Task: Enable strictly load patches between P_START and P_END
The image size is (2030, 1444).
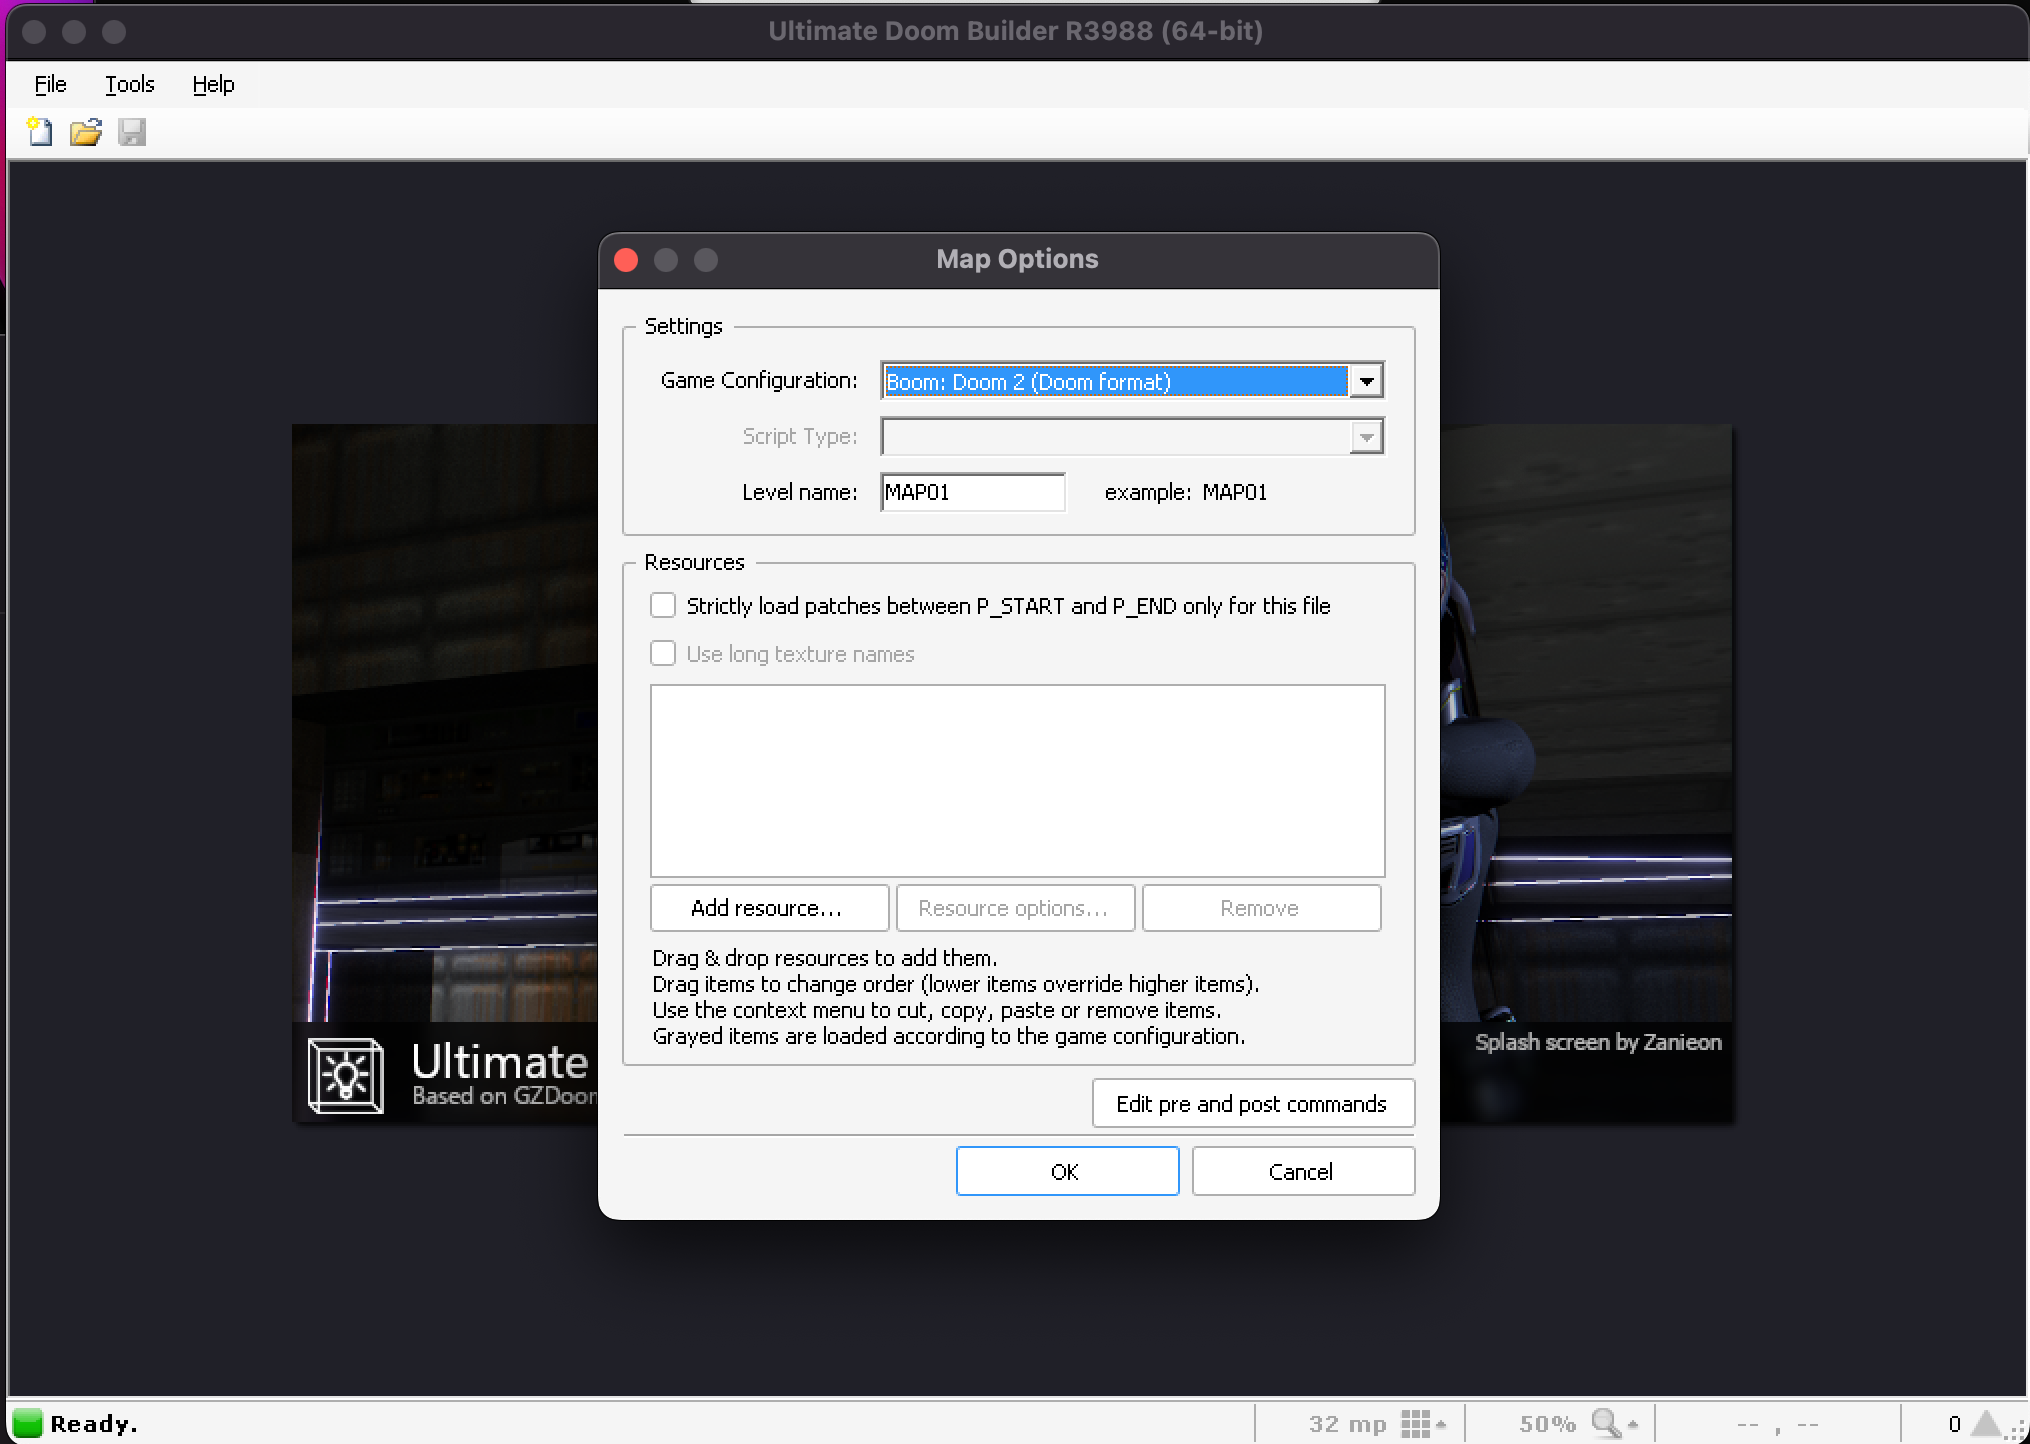Action: [x=663, y=605]
